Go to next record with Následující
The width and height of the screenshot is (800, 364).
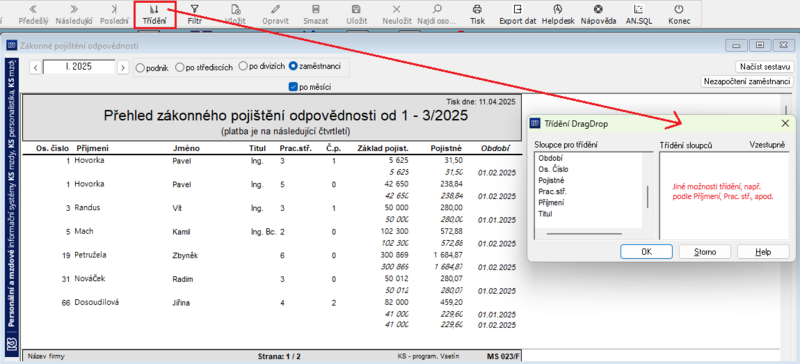(73, 14)
